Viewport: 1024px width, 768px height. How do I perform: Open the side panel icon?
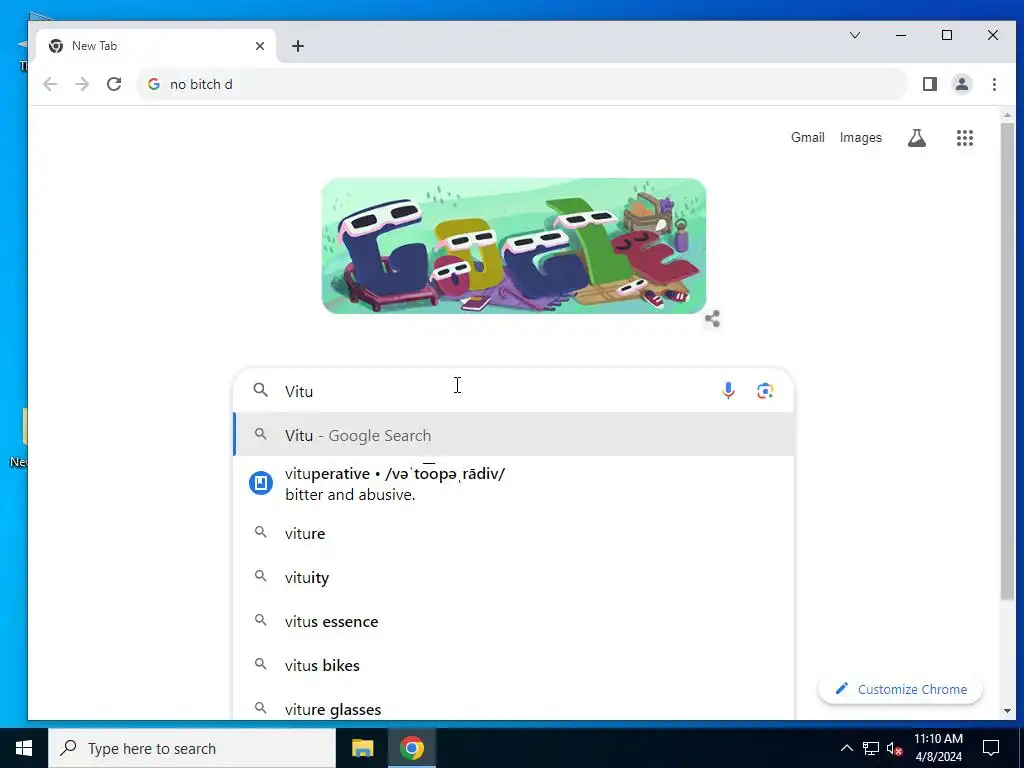[929, 84]
